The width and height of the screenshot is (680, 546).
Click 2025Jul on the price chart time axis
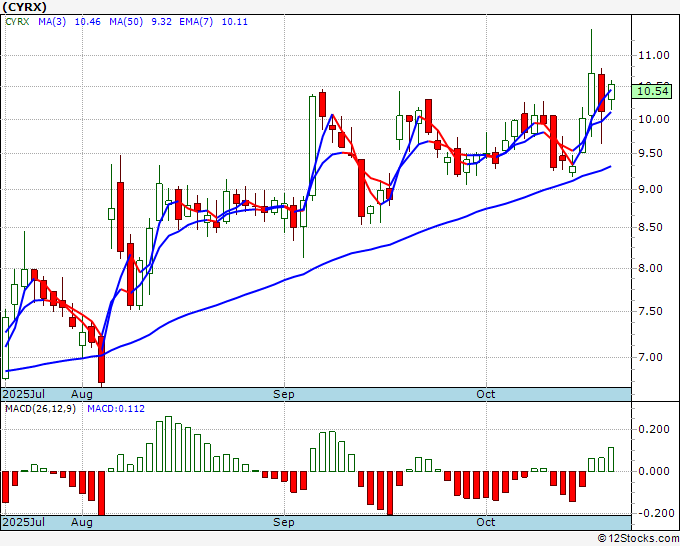coord(24,394)
